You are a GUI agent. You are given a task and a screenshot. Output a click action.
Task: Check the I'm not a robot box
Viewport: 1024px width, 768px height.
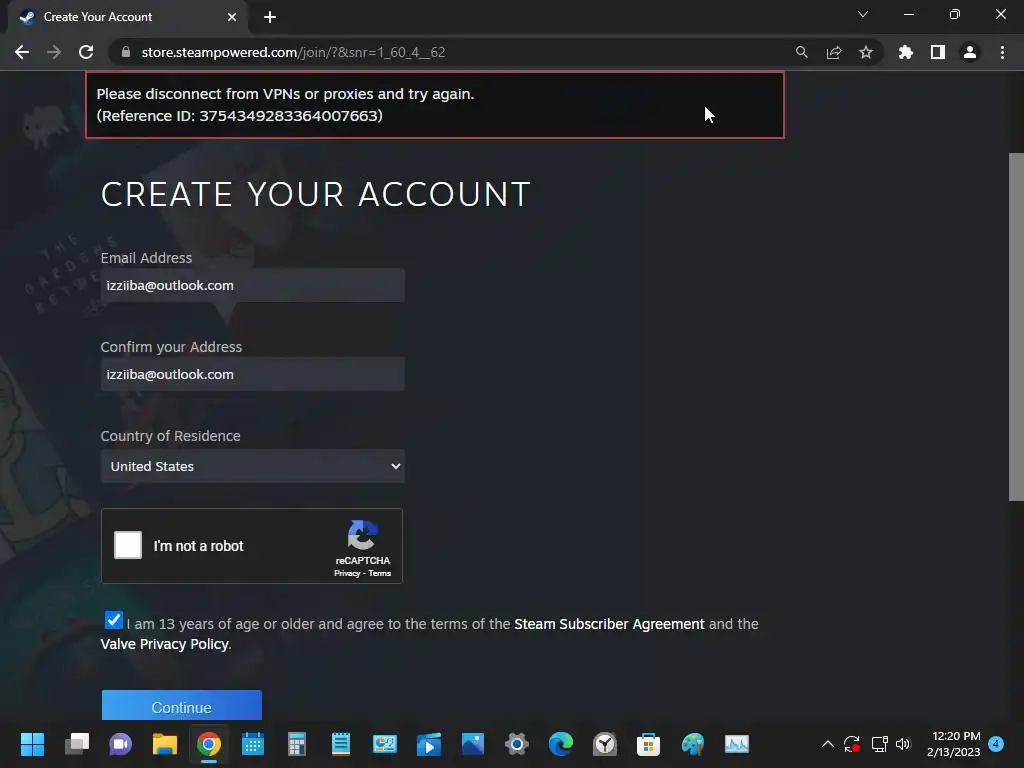[128, 545]
